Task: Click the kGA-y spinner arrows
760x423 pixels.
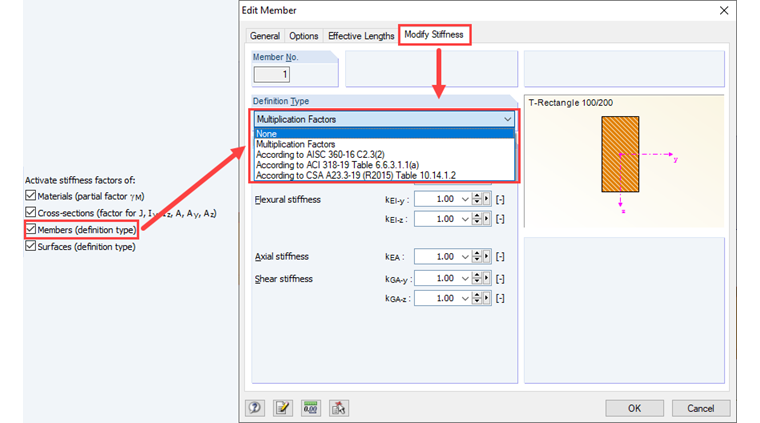Action: point(476,278)
